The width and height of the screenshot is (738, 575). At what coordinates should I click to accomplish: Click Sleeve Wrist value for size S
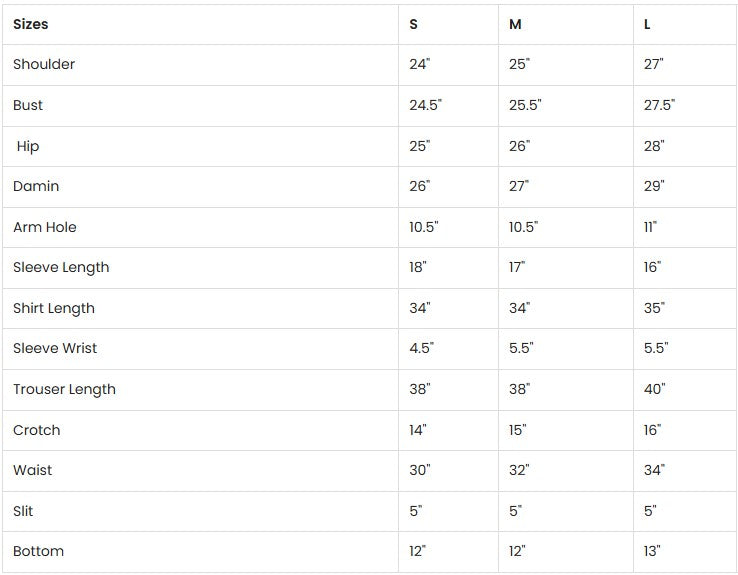coord(421,348)
